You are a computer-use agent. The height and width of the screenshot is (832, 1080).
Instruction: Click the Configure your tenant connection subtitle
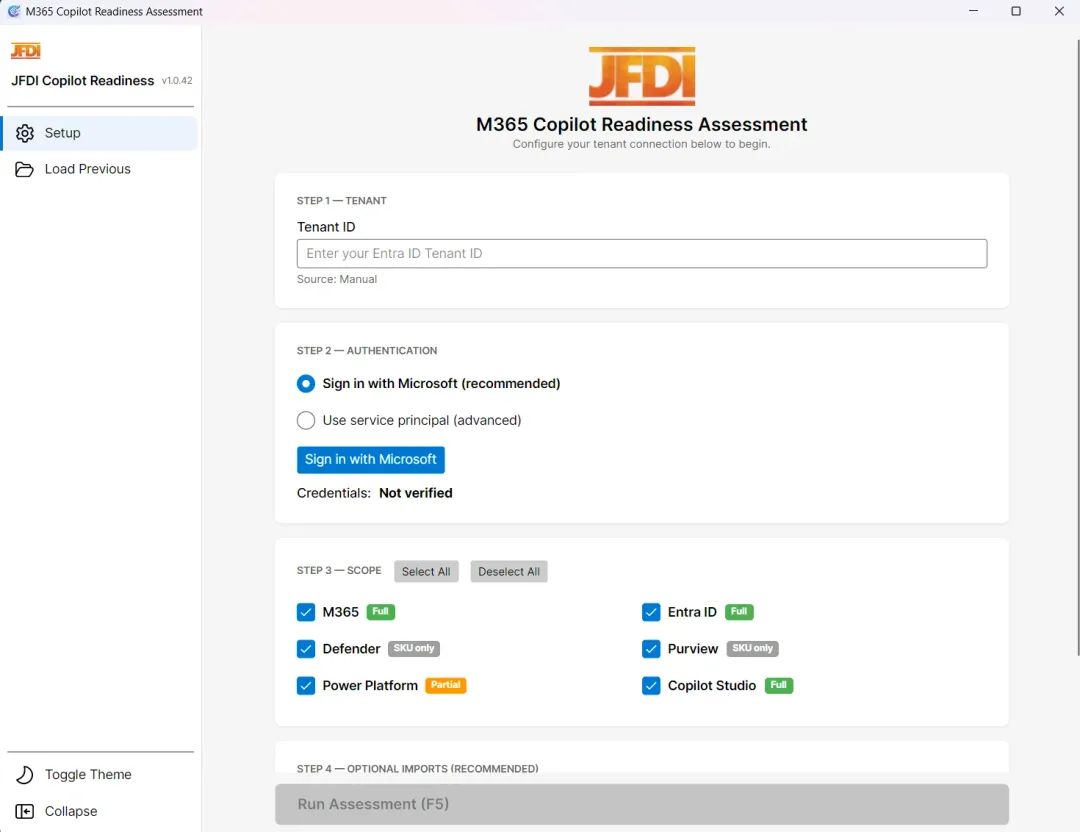[641, 144]
